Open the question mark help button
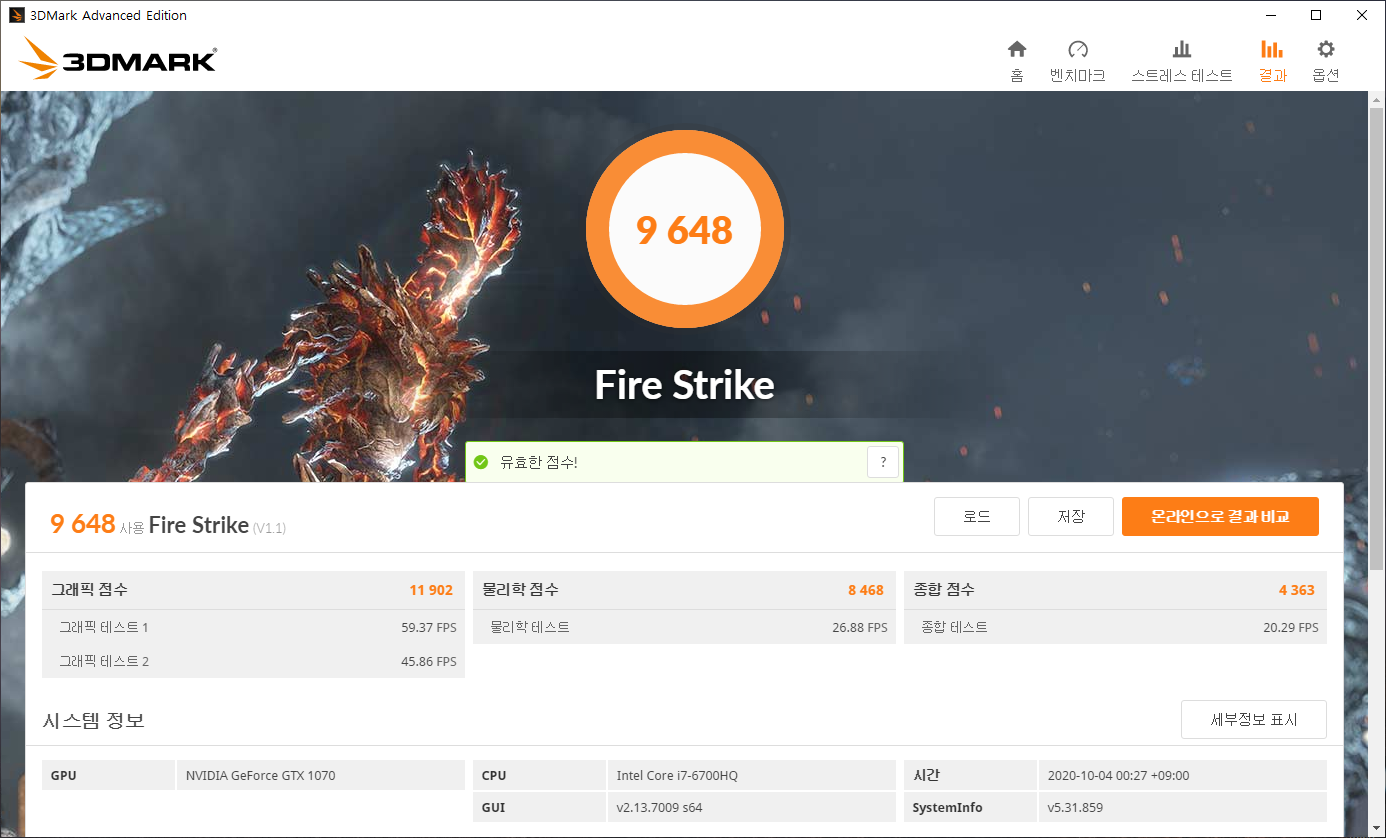 coord(883,462)
